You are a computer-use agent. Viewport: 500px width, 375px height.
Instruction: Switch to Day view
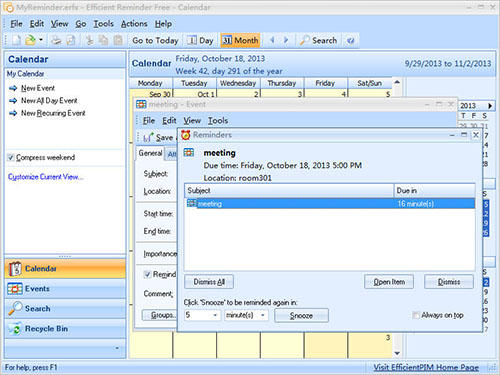(200, 40)
